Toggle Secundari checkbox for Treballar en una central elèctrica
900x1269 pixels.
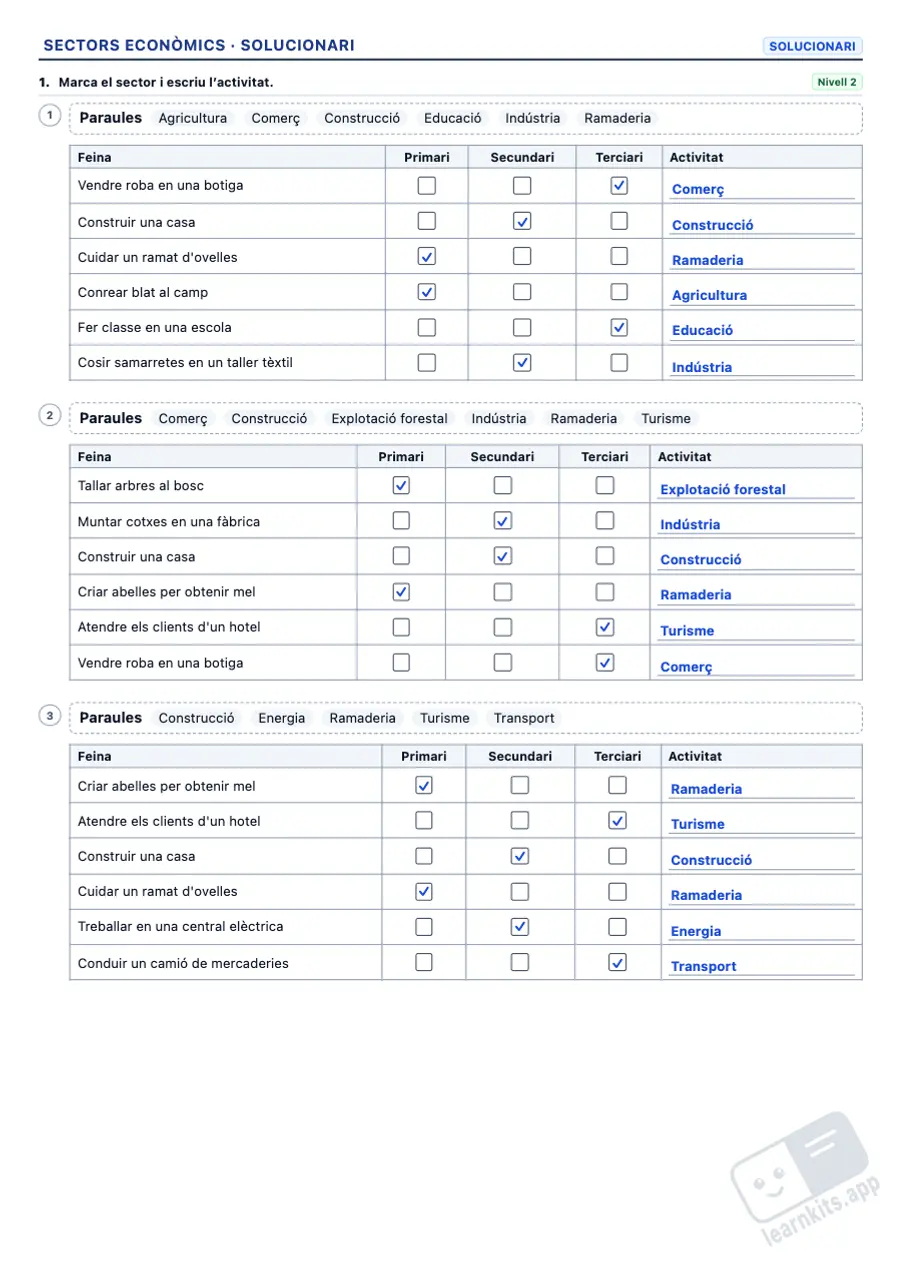coord(520,927)
